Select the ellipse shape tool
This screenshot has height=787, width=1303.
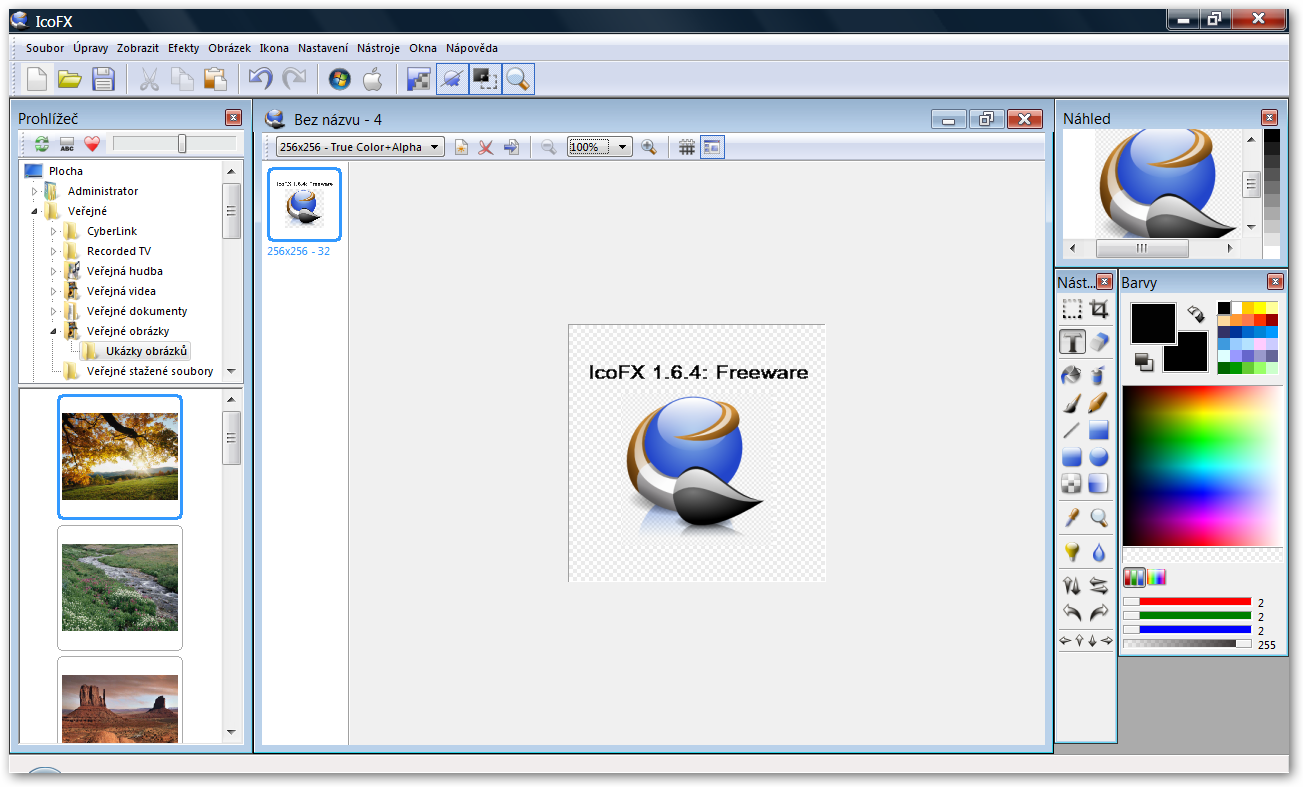[x=1099, y=457]
